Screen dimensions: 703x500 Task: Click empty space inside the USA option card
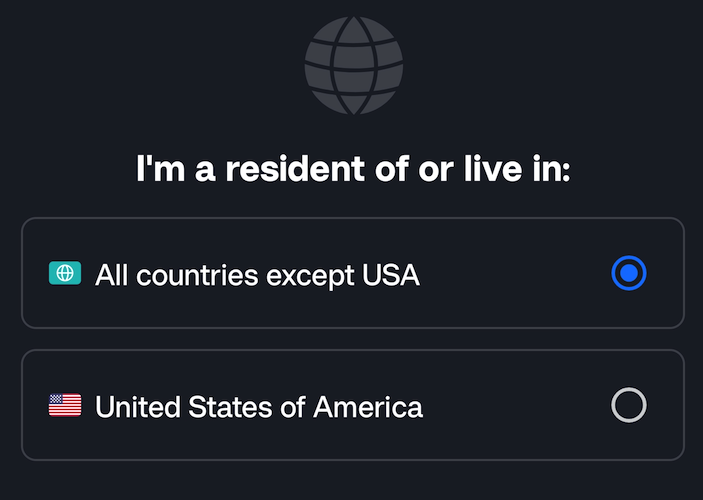click(x=516, y=405)
